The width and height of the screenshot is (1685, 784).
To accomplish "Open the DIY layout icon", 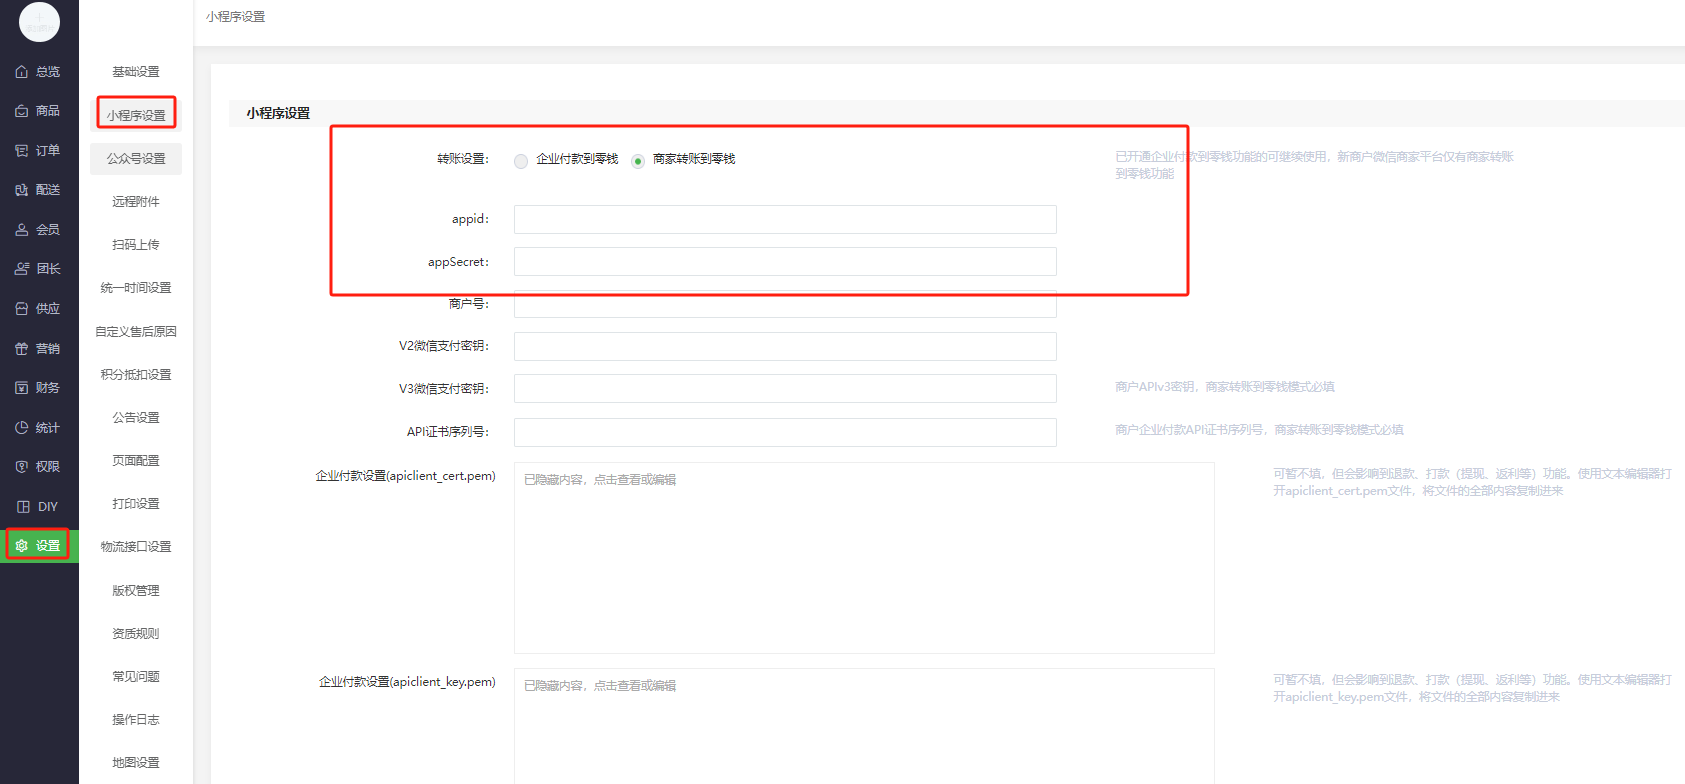I will pos(22,507).
